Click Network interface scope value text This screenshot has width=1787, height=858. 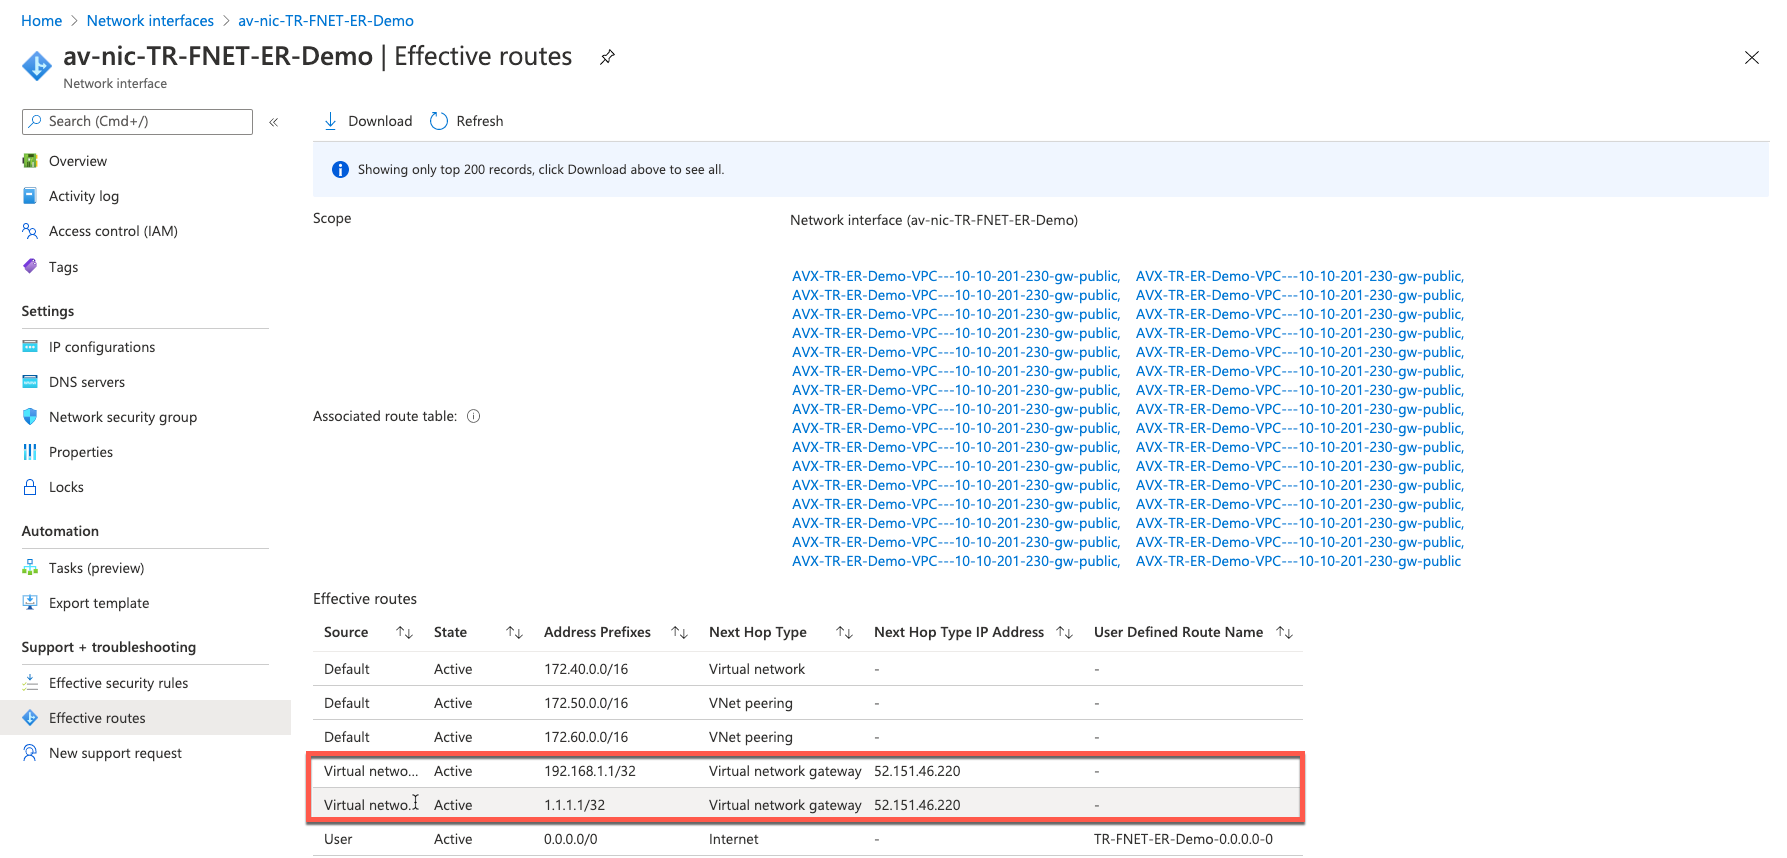coord(934,220)
